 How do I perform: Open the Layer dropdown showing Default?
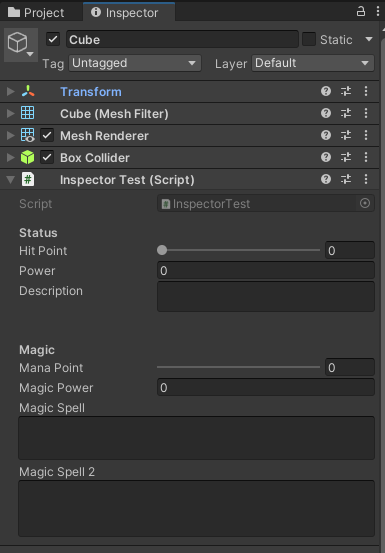pos(313,63)
